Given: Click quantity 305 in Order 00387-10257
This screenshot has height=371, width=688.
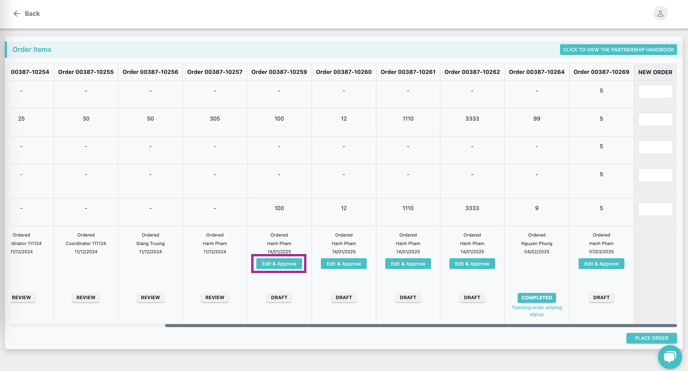Looking at the screenshot, I should tap(215, 119).
